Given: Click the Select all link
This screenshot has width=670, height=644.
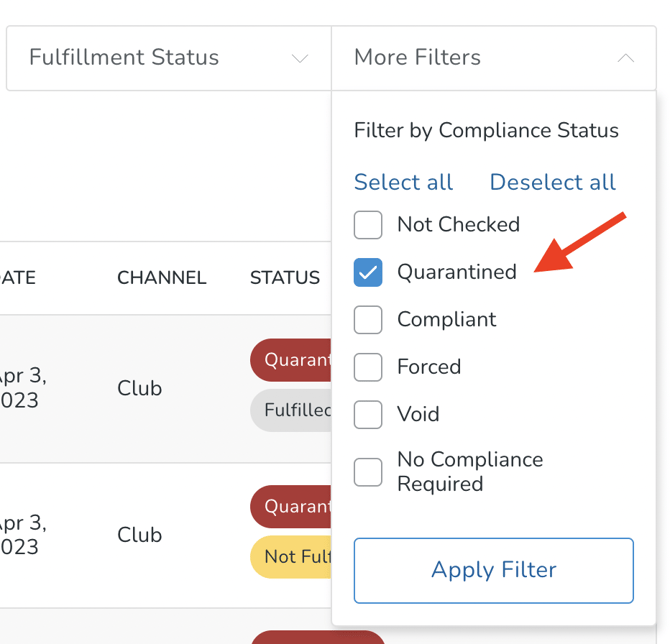Looking at the screenshot, I should 403,182.
